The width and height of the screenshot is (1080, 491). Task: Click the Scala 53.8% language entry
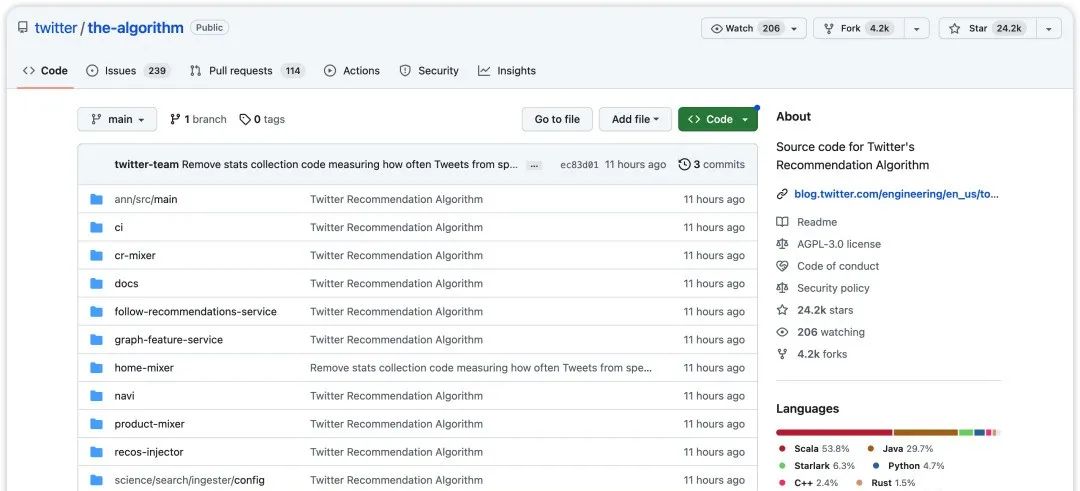[815, 448]
